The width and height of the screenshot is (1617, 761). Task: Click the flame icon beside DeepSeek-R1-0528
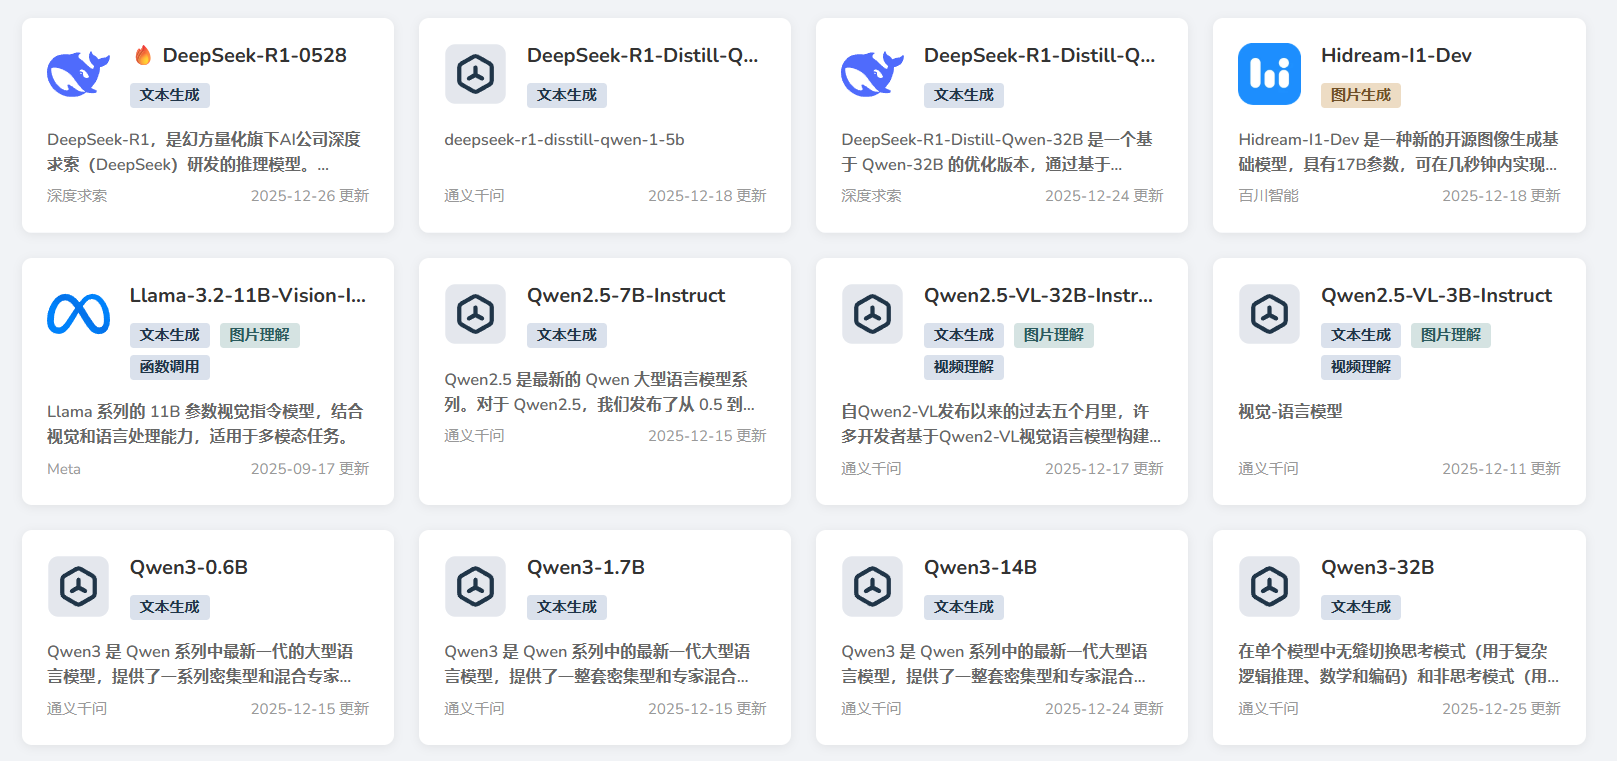[143, 55]
